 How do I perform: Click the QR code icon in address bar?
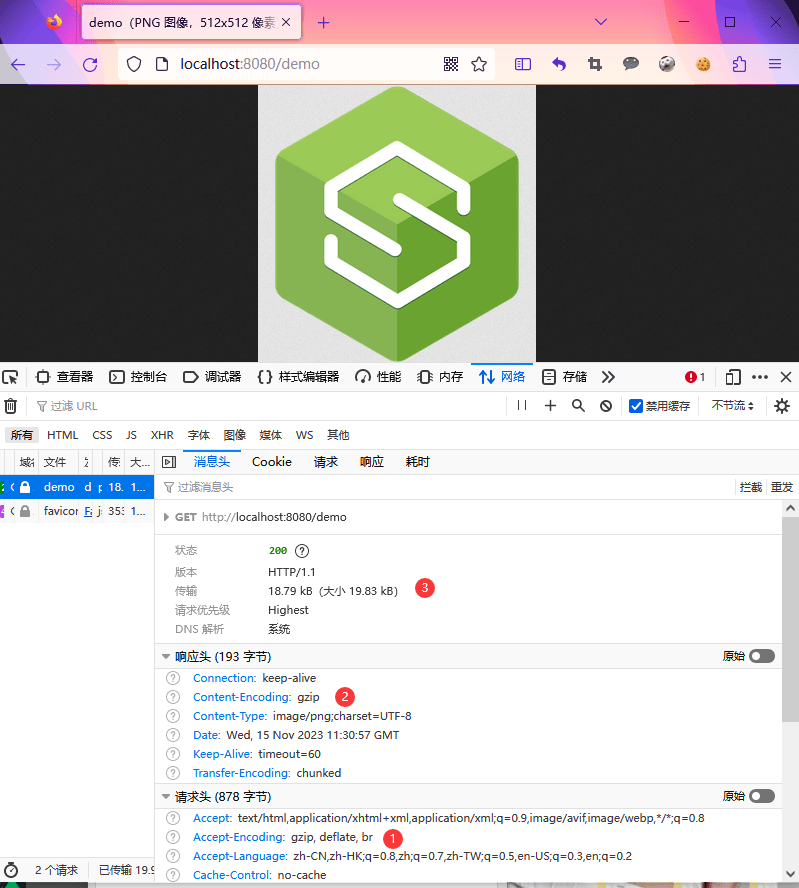(451, 64)
